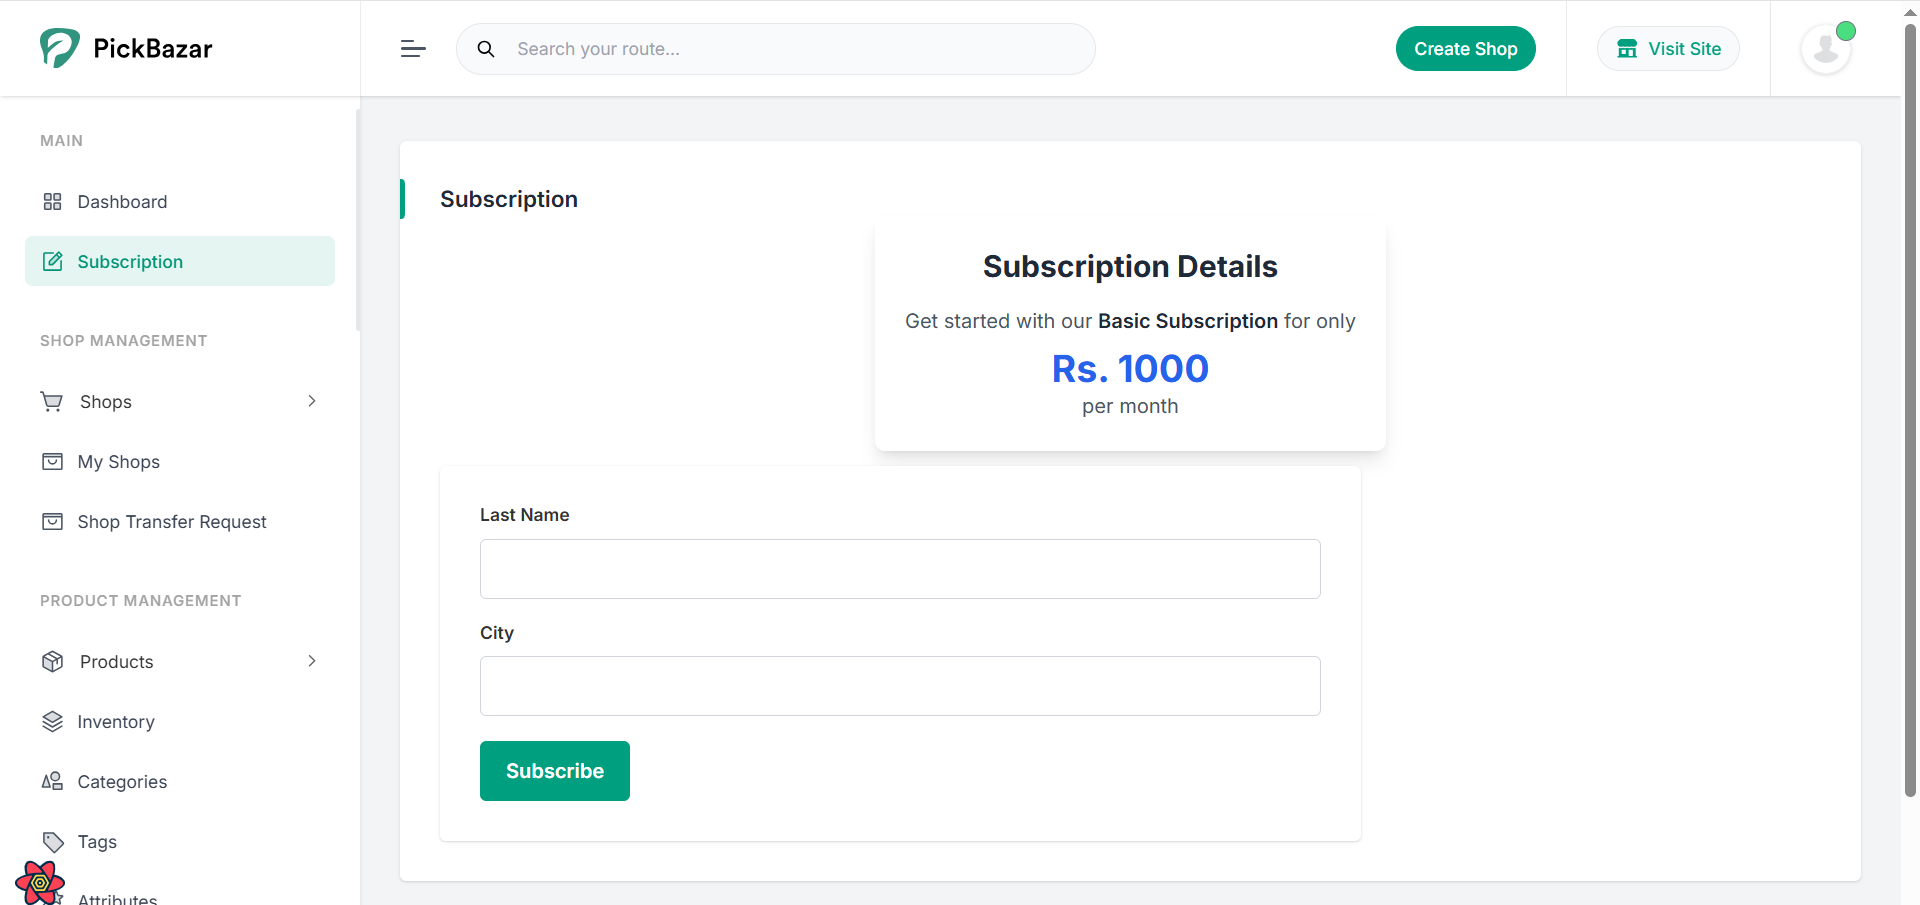Focus the Last Name input field
Viewport: 1920px width, 905px height.
[x=900, y=569]
